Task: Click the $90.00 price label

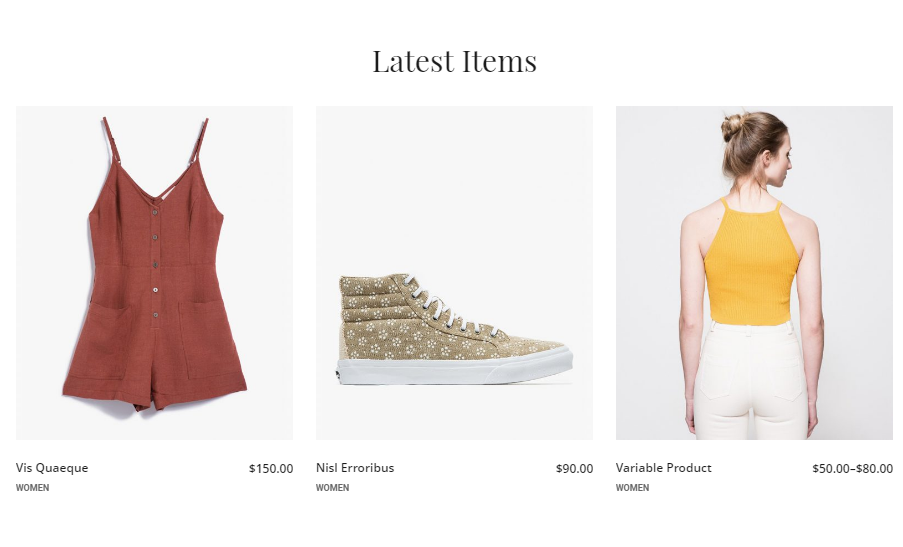Action: [574, 469]
